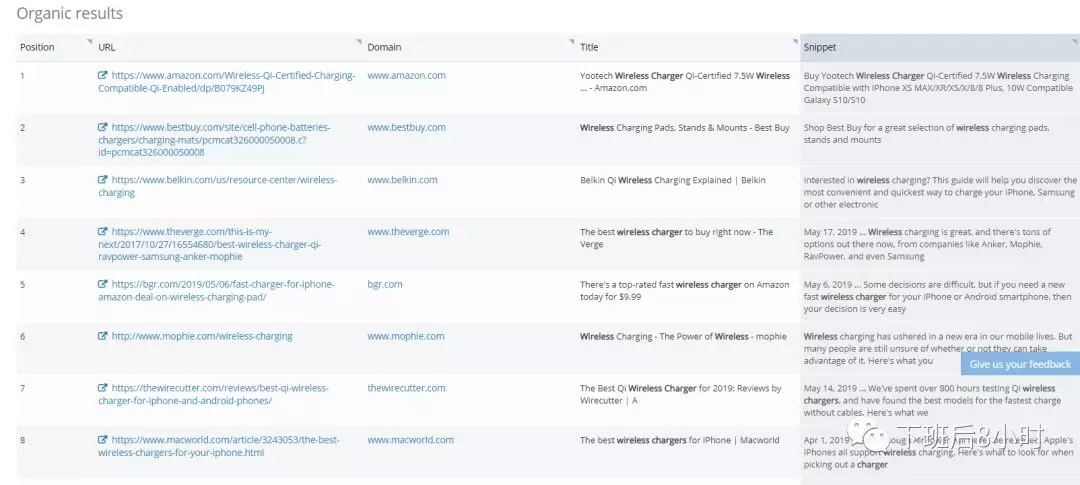Click external link icon beside The Verge URL
The height and width of the screenshot is (485, 1080).
(103, 232)
